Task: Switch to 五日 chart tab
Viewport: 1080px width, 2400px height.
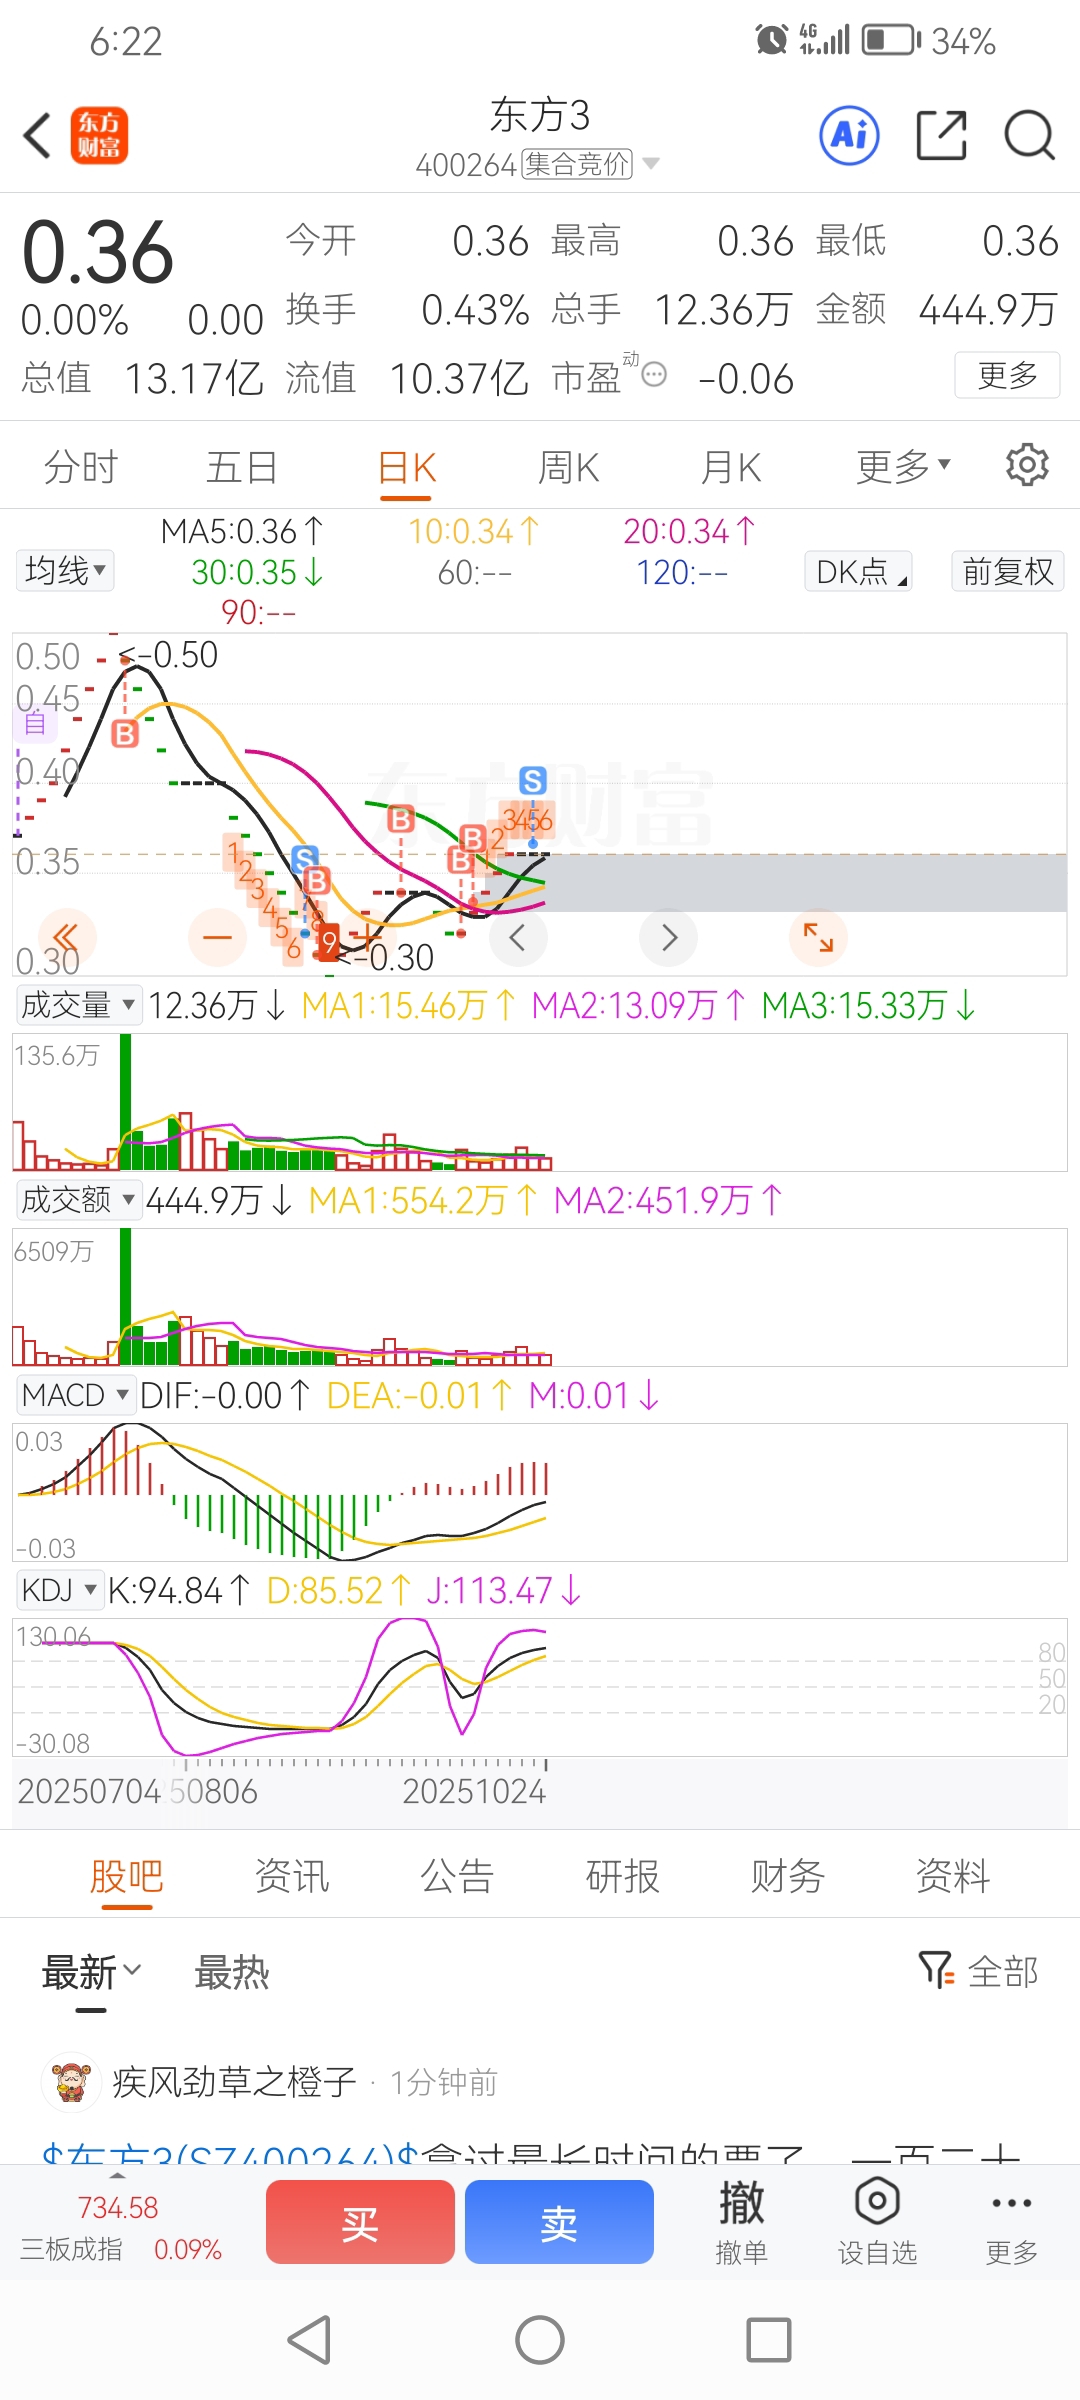Action: point(242,466)
